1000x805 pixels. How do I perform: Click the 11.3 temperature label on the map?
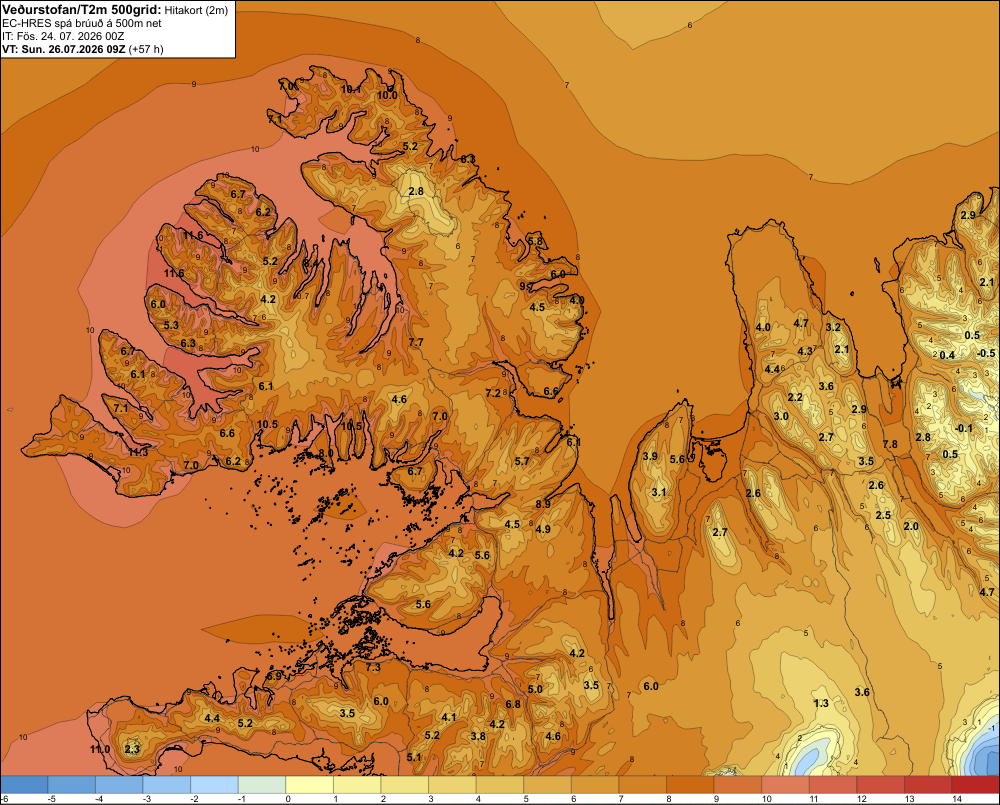138,452
